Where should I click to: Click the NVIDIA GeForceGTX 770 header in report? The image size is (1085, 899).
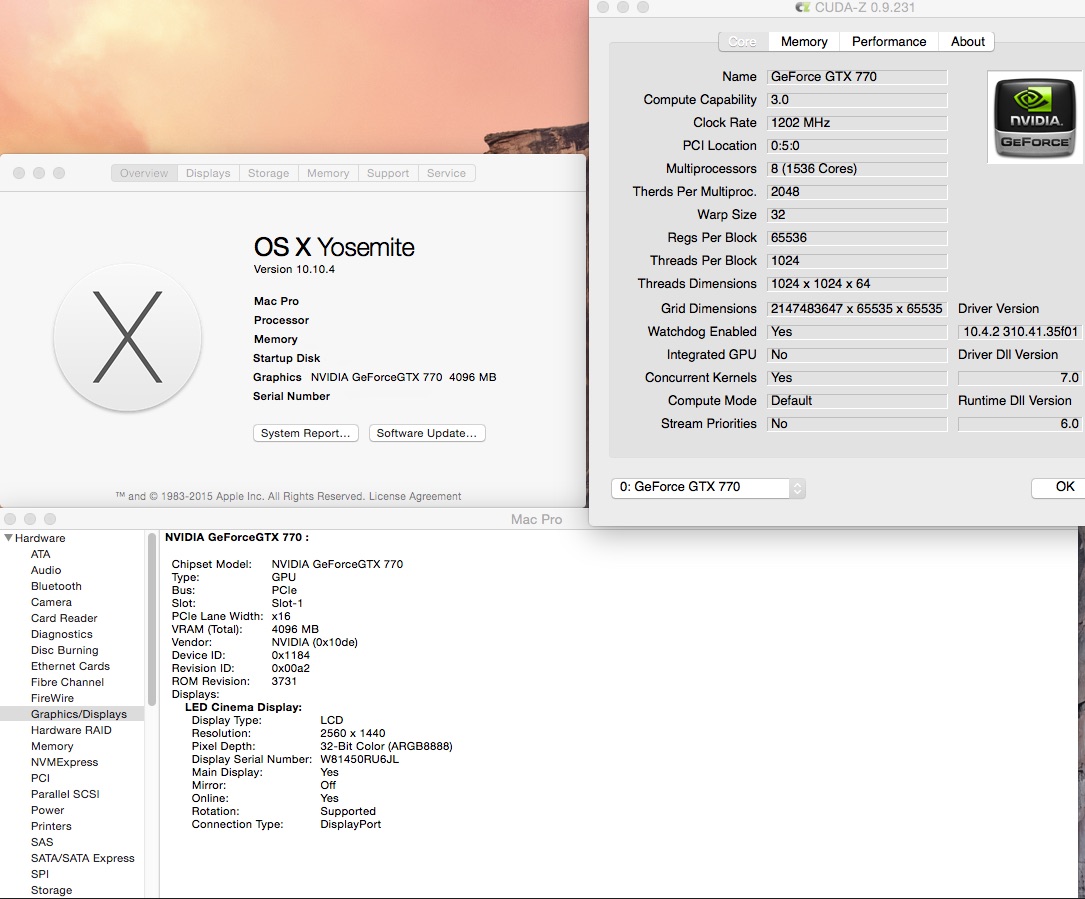[237, 537]
